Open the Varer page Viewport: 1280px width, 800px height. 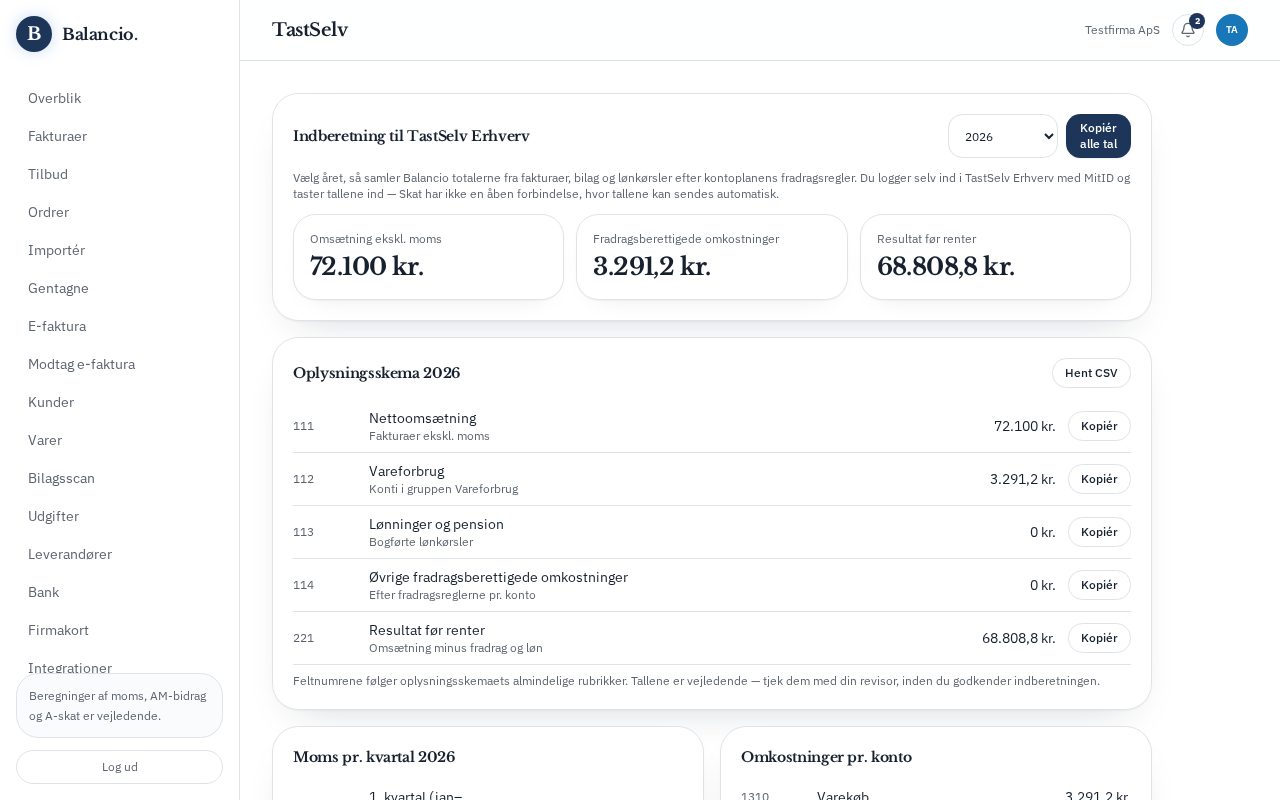point(120,440)
